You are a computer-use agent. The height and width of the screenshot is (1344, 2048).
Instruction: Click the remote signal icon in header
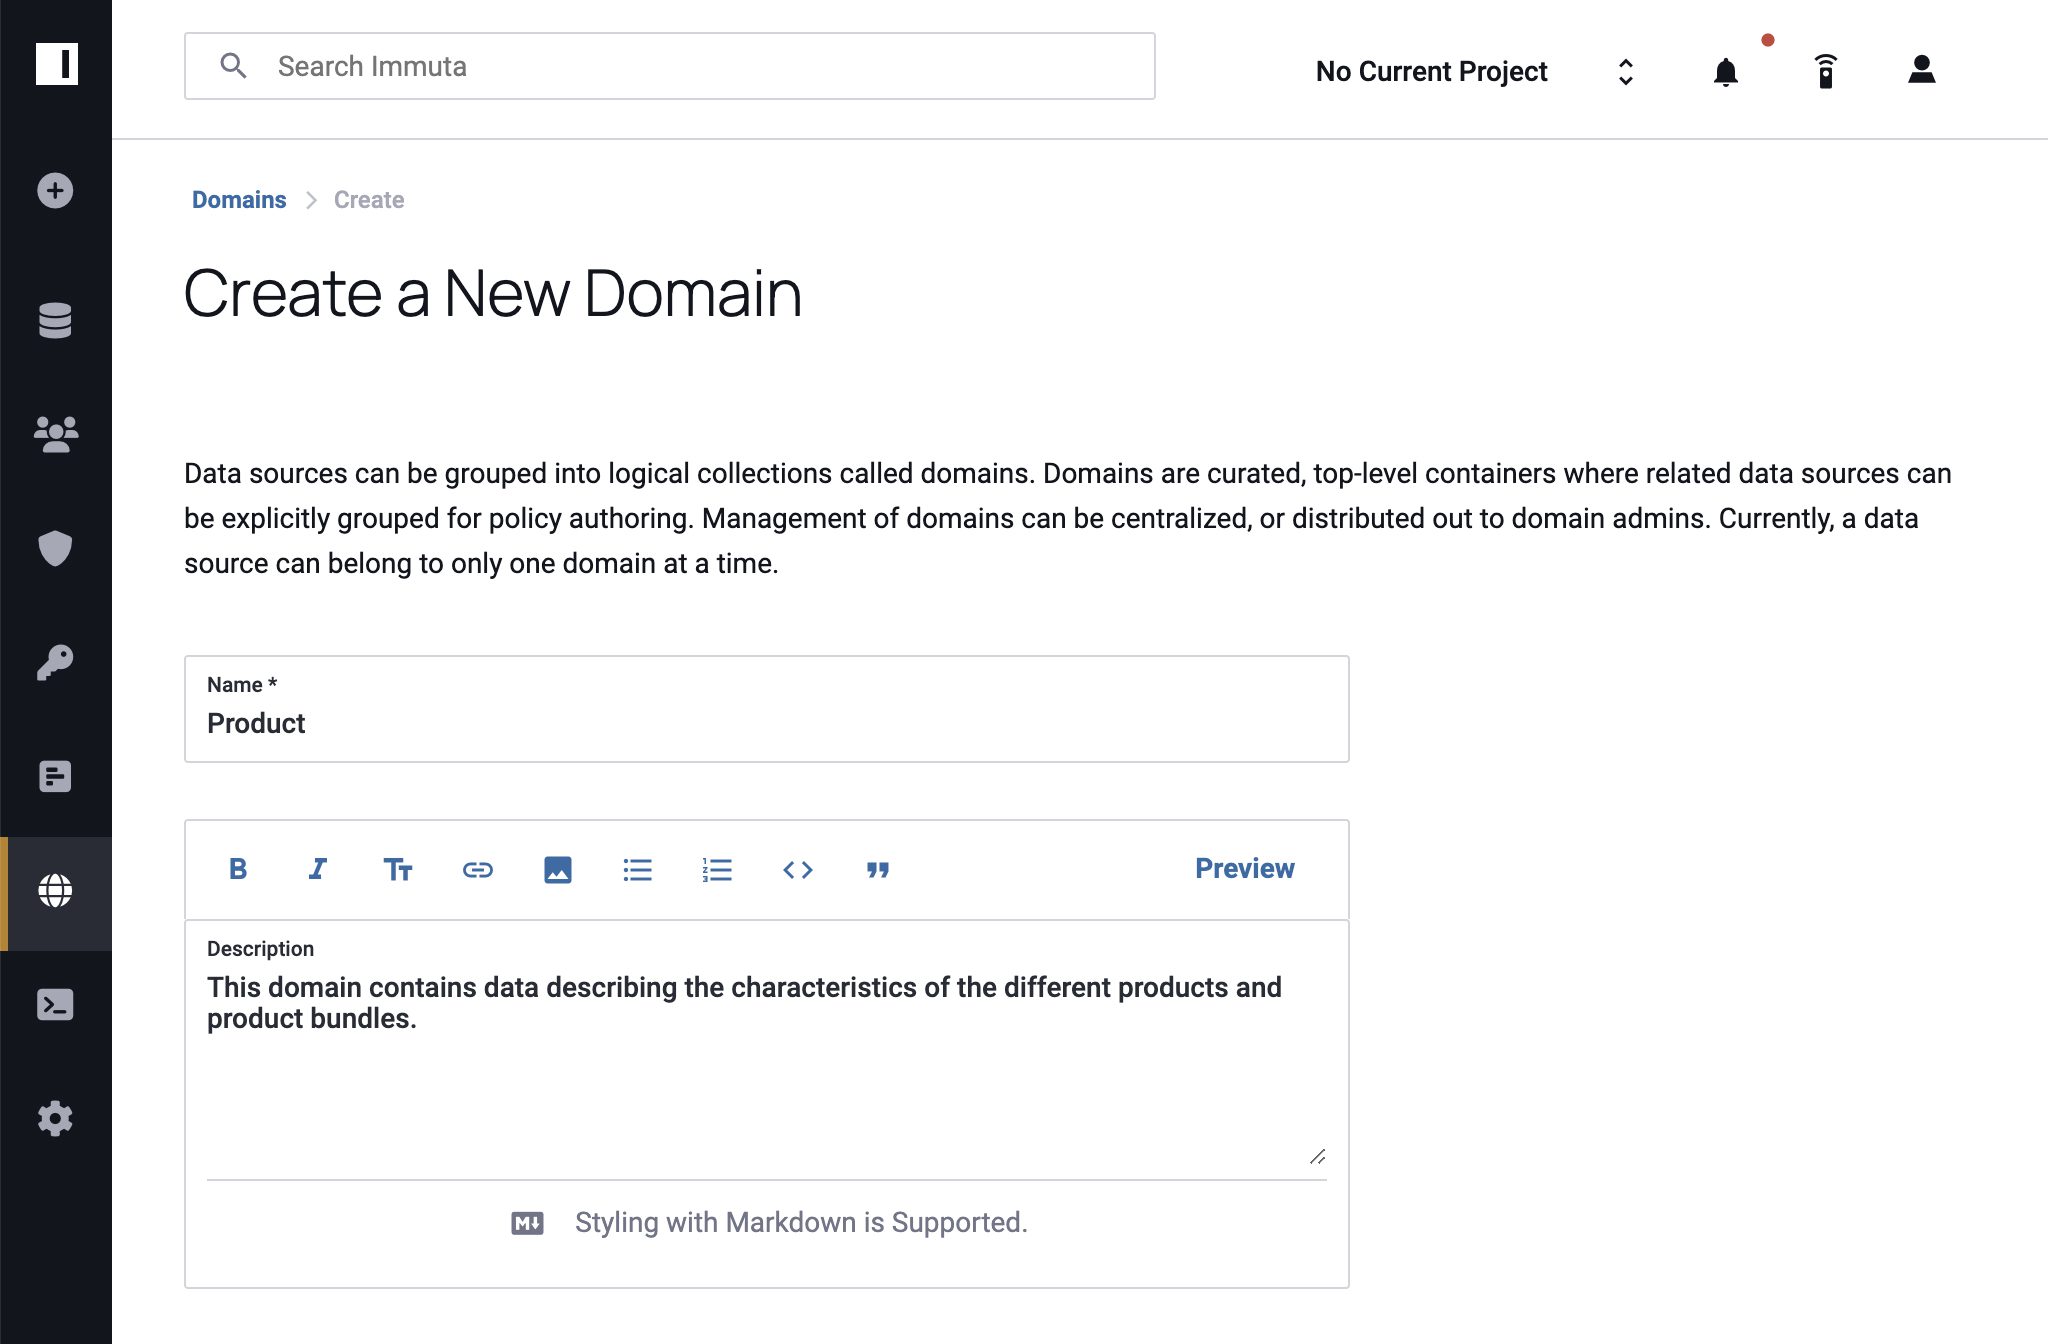click(1826, 72)
